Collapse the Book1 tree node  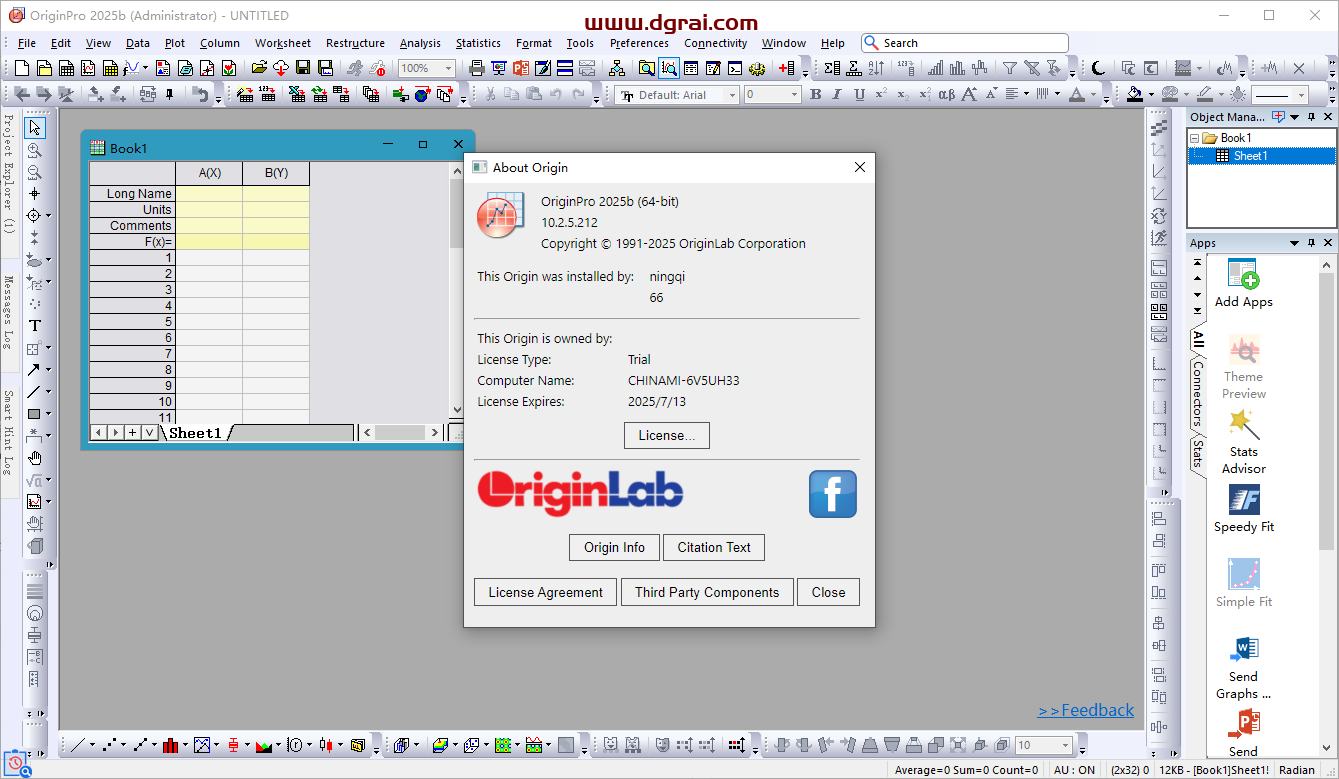click(x=1194, y=138)
